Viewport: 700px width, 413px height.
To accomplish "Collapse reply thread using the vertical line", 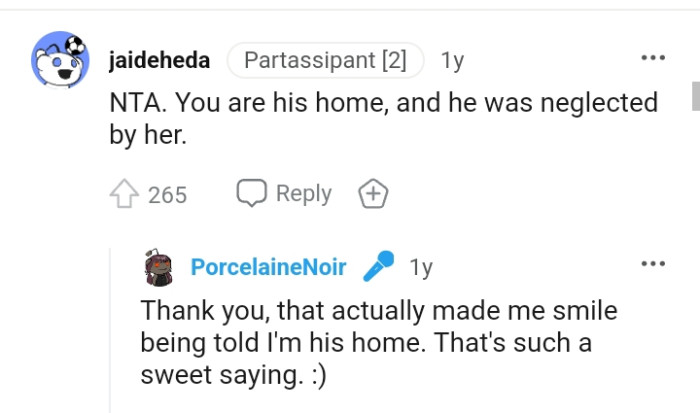I will 111,330.
